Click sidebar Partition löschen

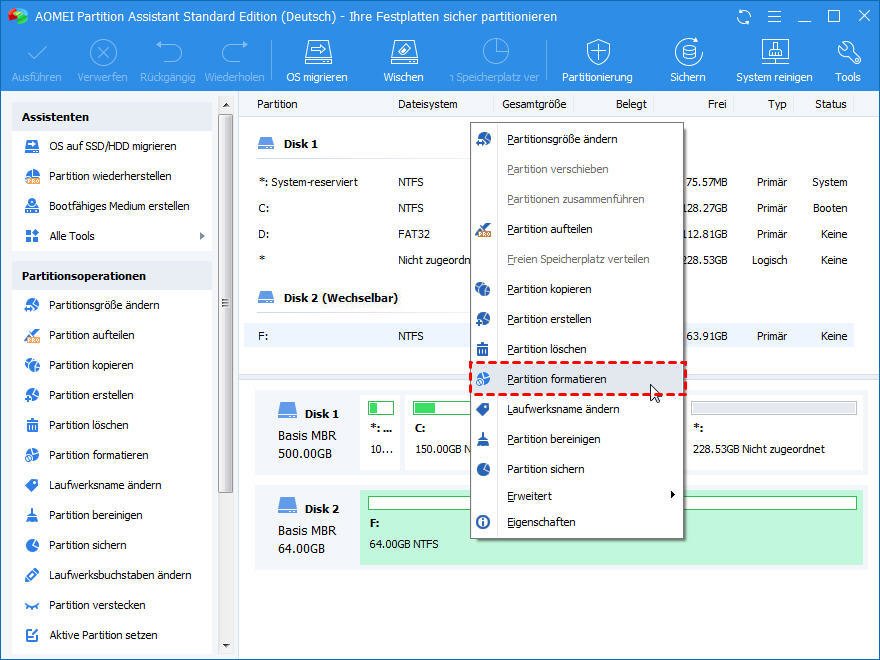tap(89, 425)
